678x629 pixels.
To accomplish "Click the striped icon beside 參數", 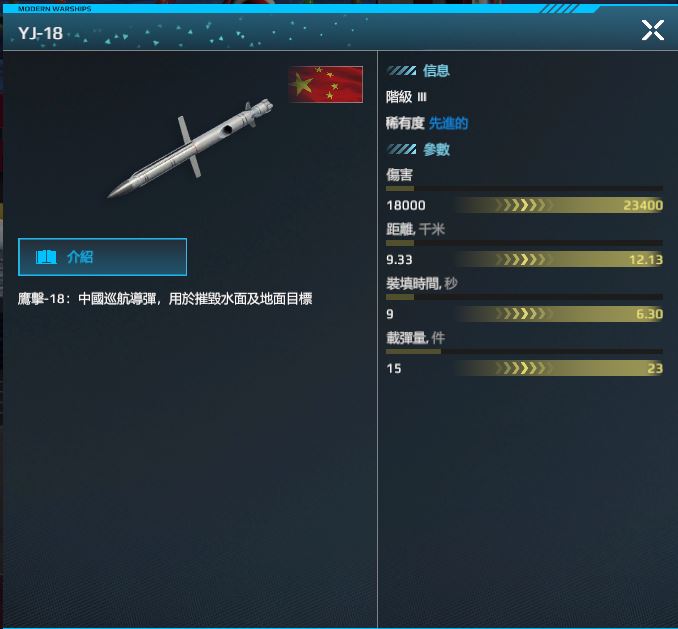I will click(401, 150).
